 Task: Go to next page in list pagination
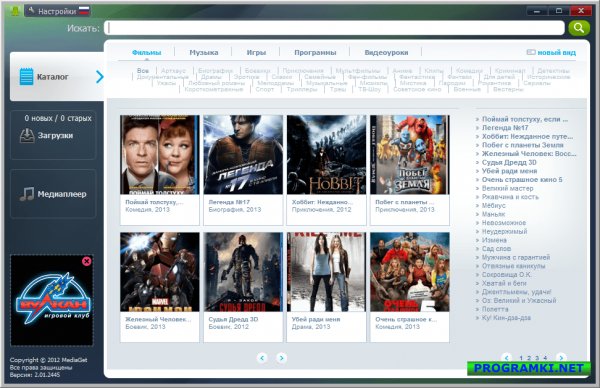tap(561, 358)
